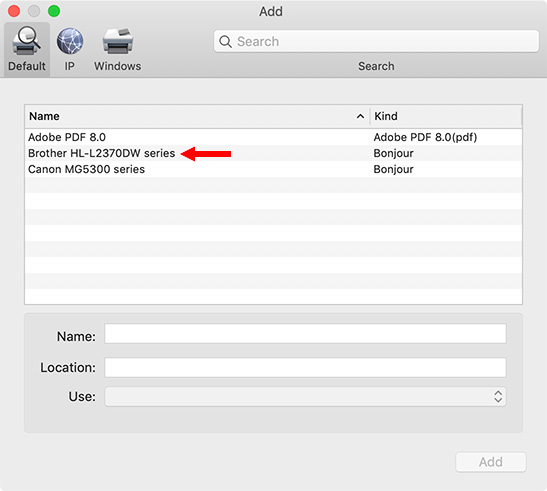Viewport: 547px width, 491px height.
Task: Click the Default tab label
Action: click(x=27, y=66)
